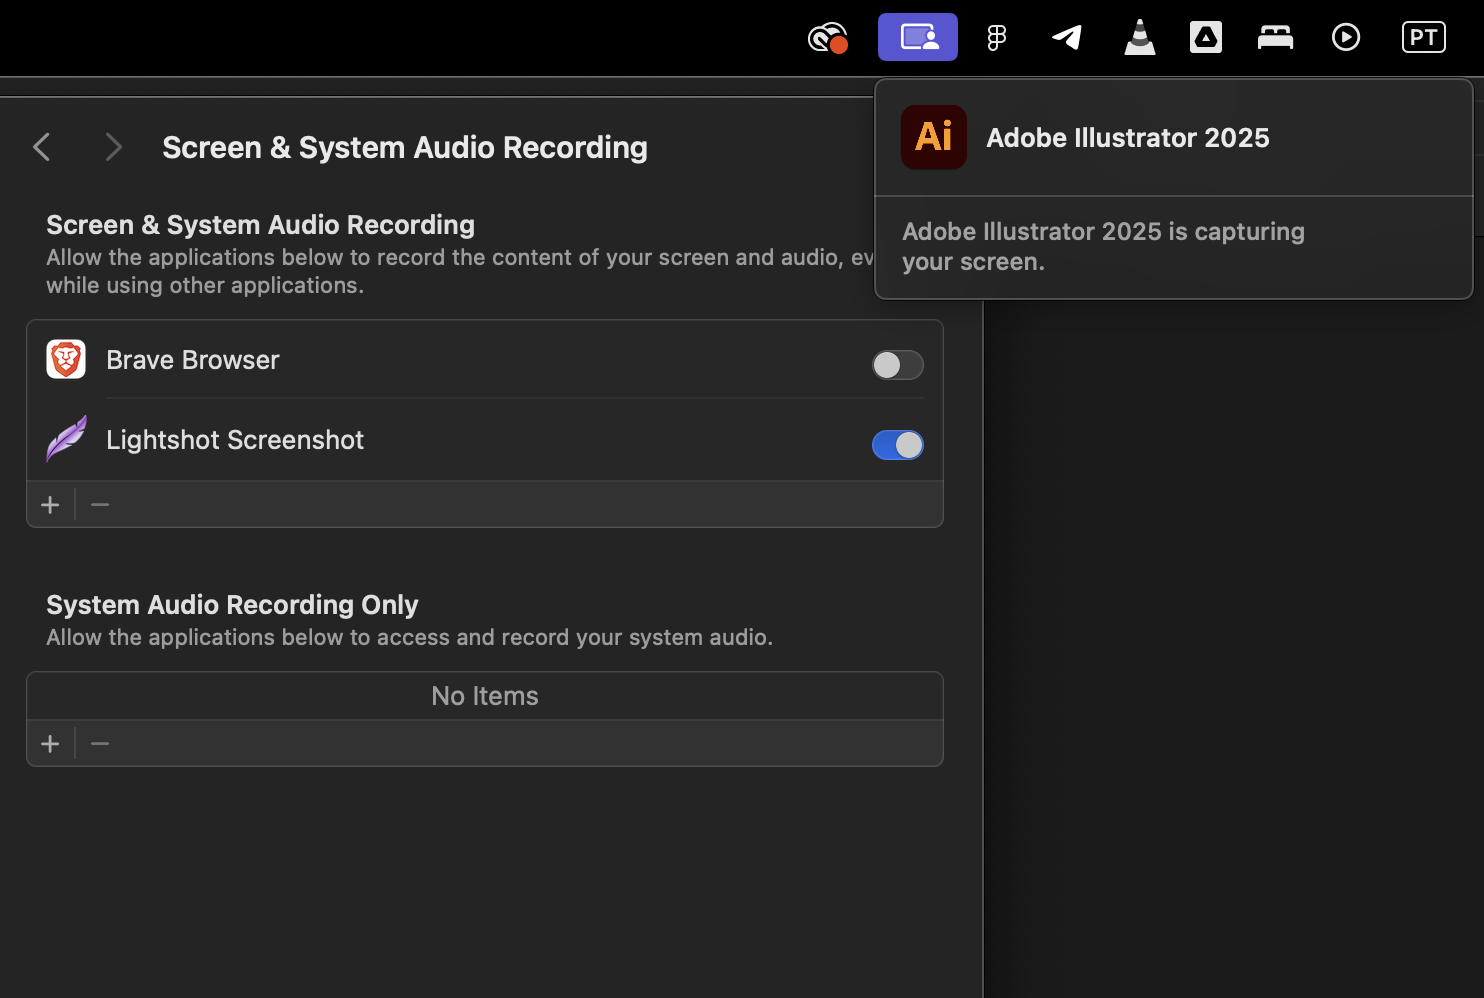Click the Figma menu bar icon
1484x998 pixels.
pyautogui.click(x=996, y=38)
